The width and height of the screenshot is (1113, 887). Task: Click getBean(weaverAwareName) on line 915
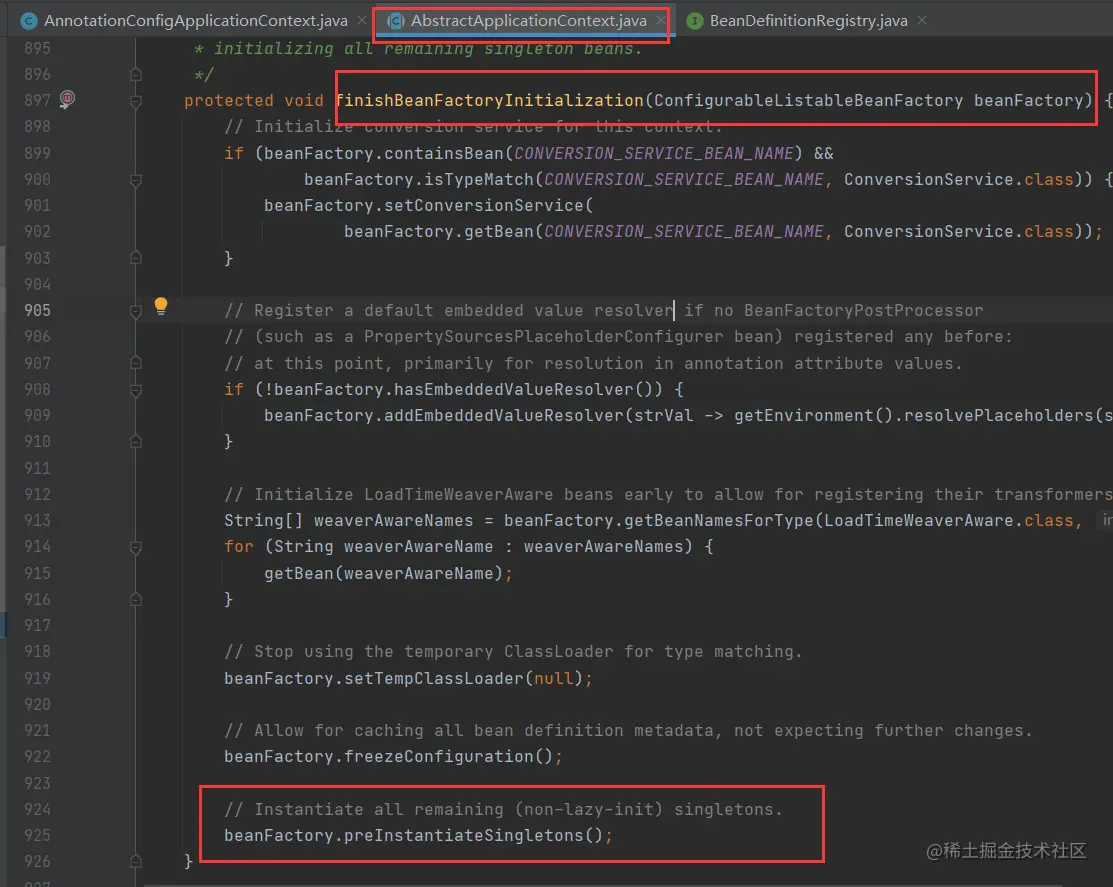tap(384, 573)
